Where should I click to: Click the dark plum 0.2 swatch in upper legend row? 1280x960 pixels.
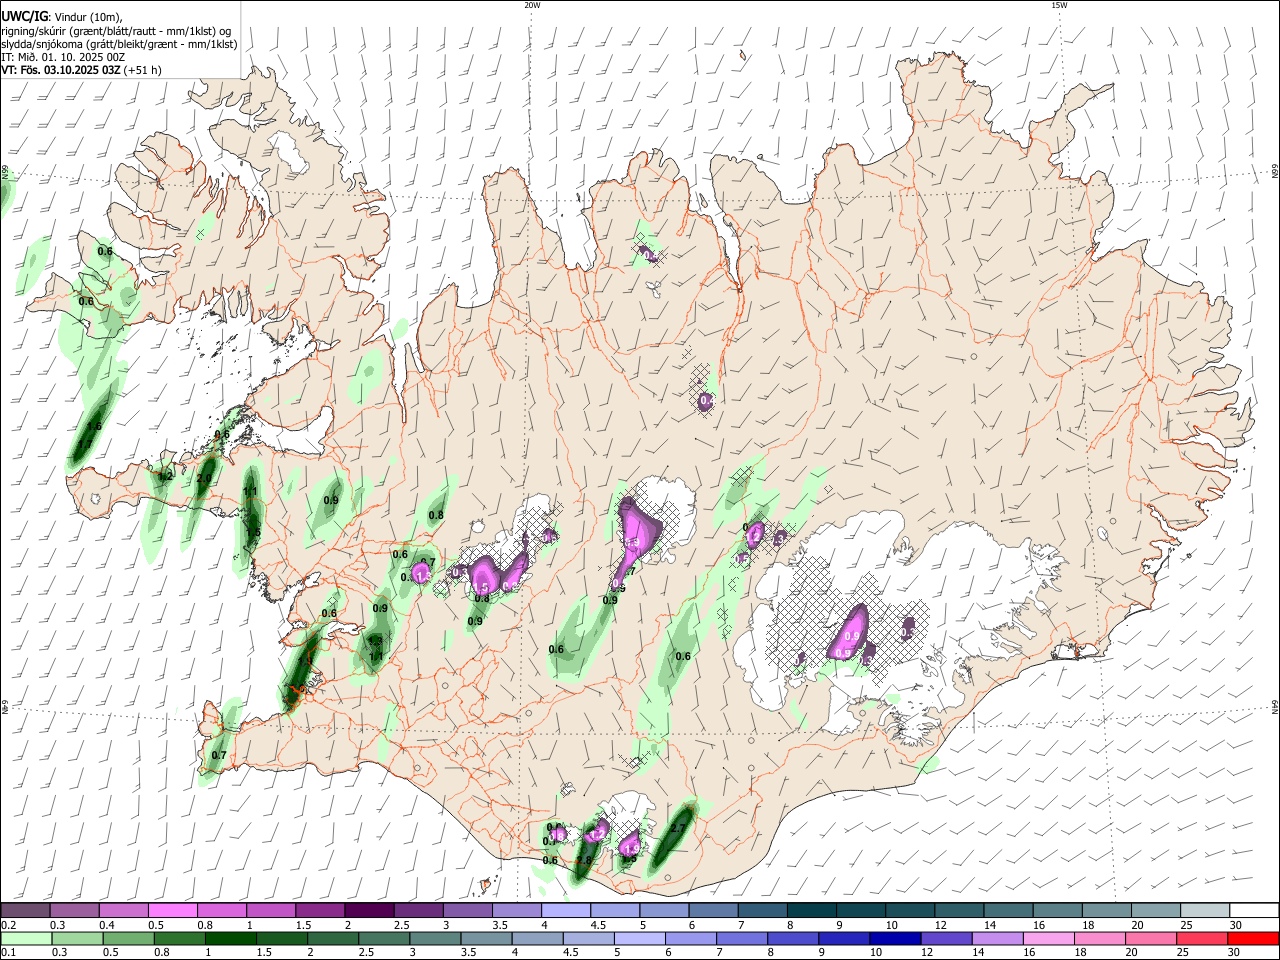coord(25,910)
